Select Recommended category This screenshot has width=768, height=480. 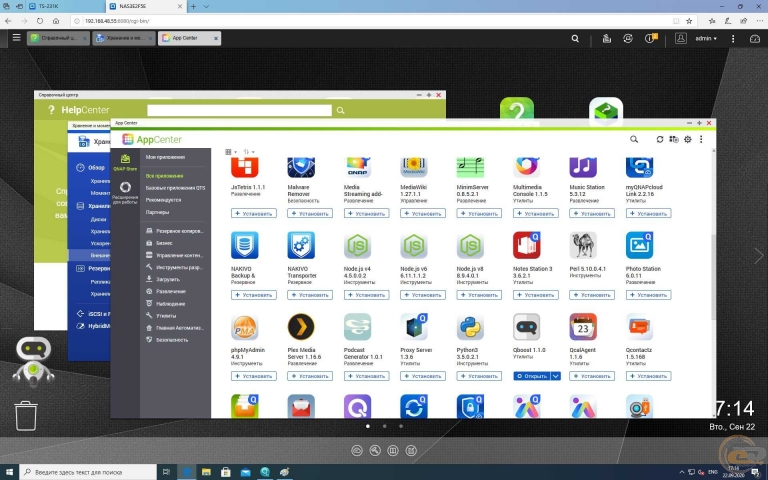click(x=164, y=200)
